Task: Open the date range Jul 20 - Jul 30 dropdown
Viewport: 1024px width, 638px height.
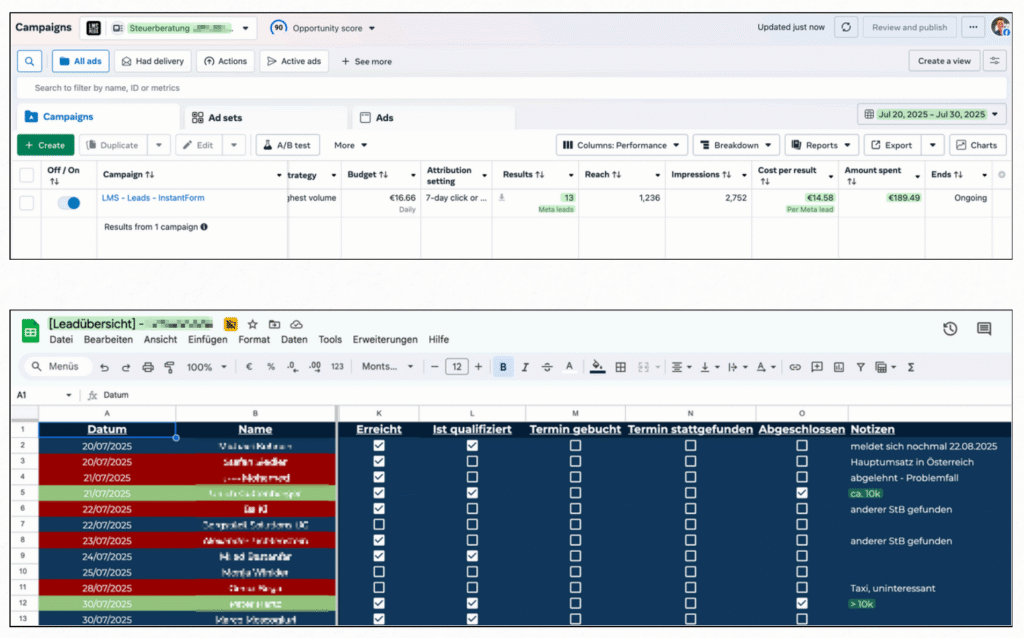Action: tap(931, 114)
